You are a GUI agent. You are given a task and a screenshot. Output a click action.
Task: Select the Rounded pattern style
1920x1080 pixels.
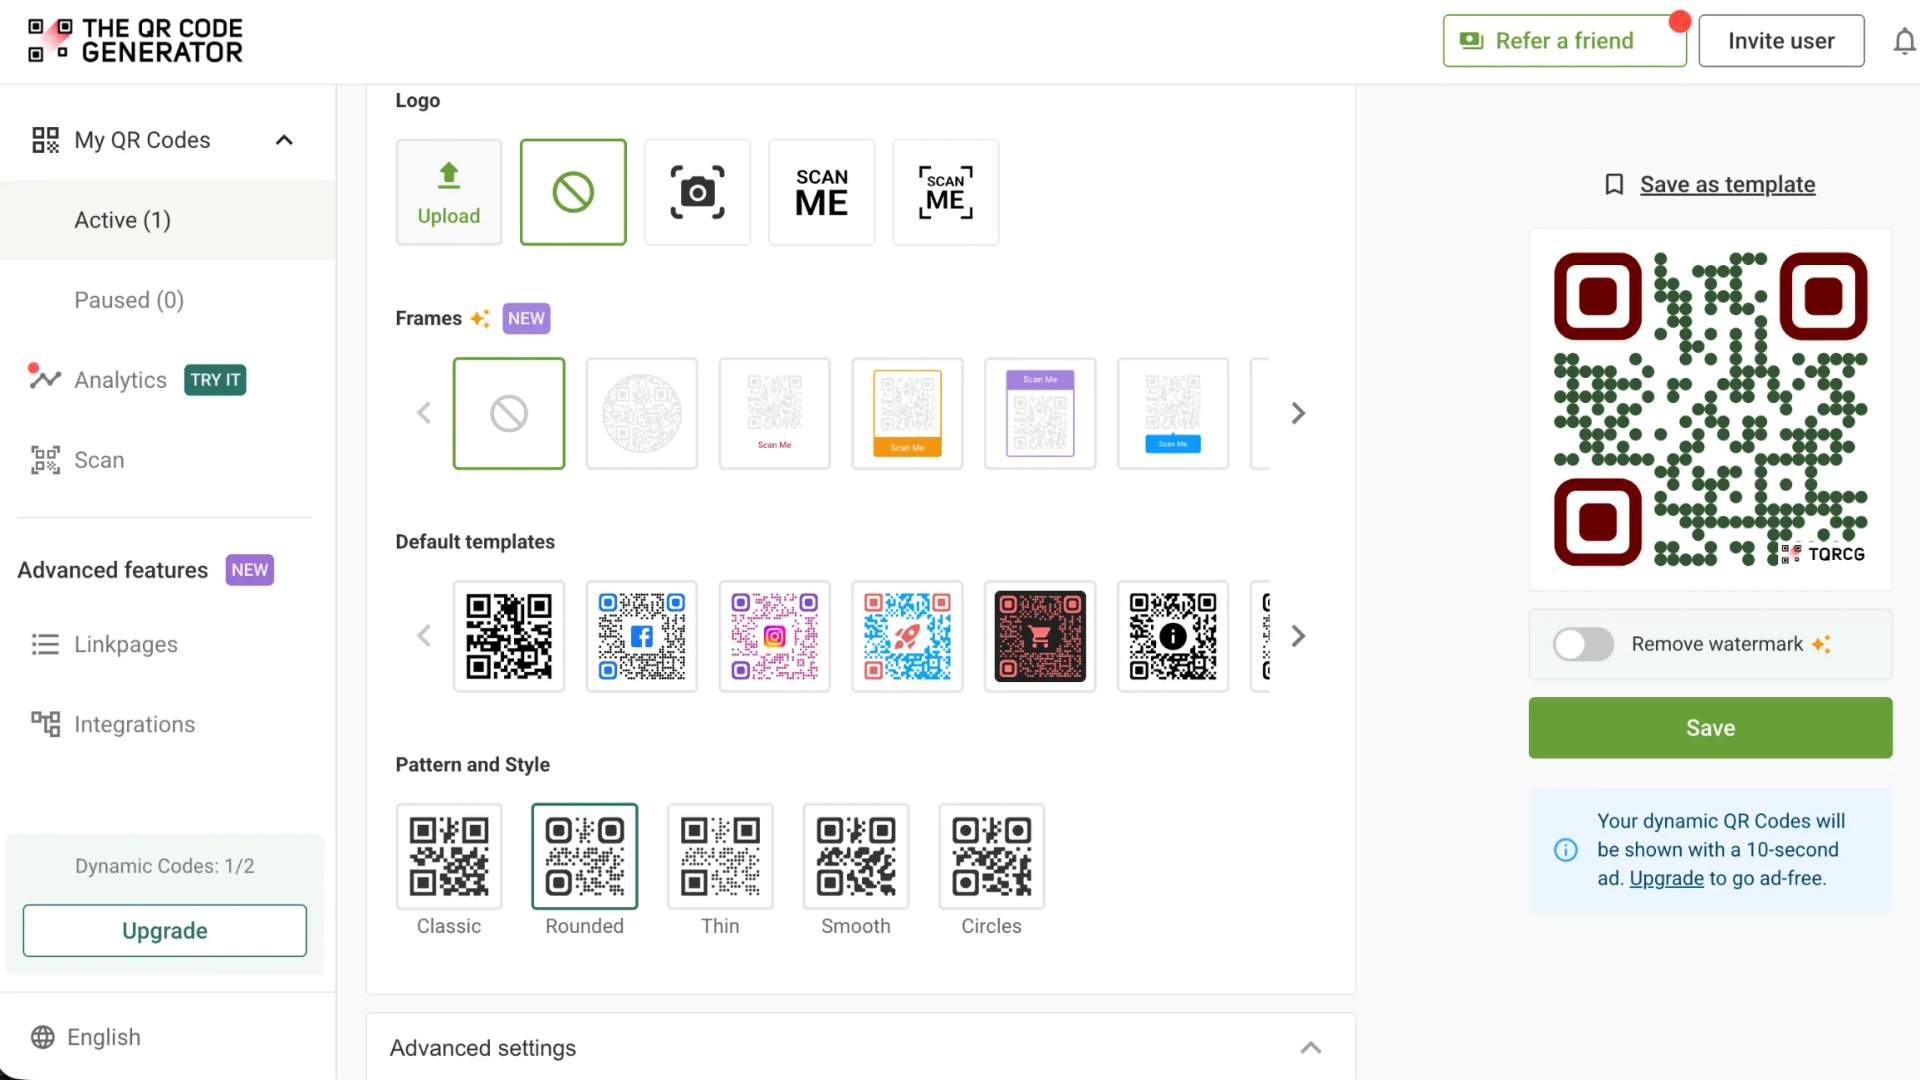click(x=585, y=857)
